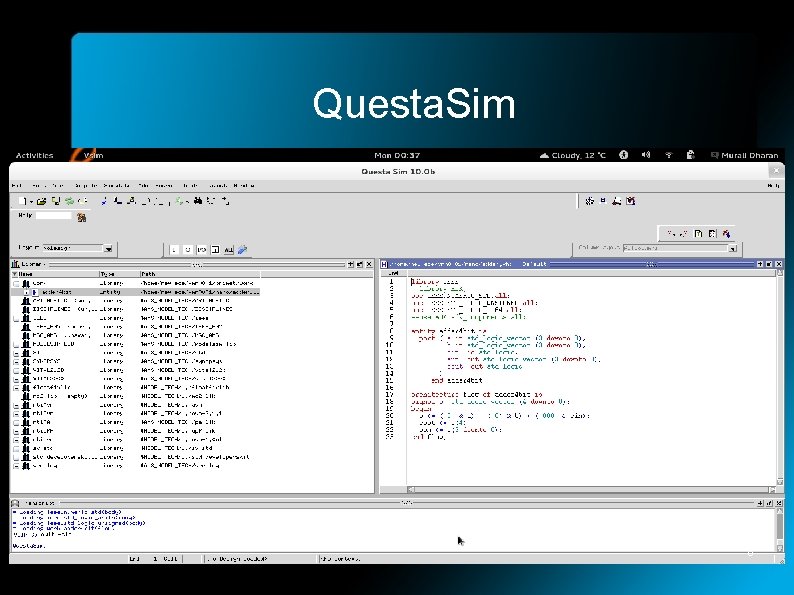The width and height of the screenshot is (794, 595).
Task: Click the Cloudy 12 °C weather indicator
Action: click(x=573, y=155)
